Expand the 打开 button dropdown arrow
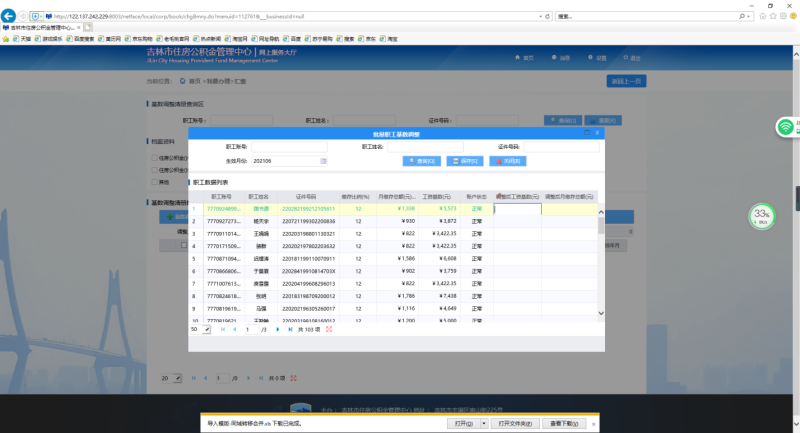This screenshot has height=433, width=800. (x=484, y=424)
